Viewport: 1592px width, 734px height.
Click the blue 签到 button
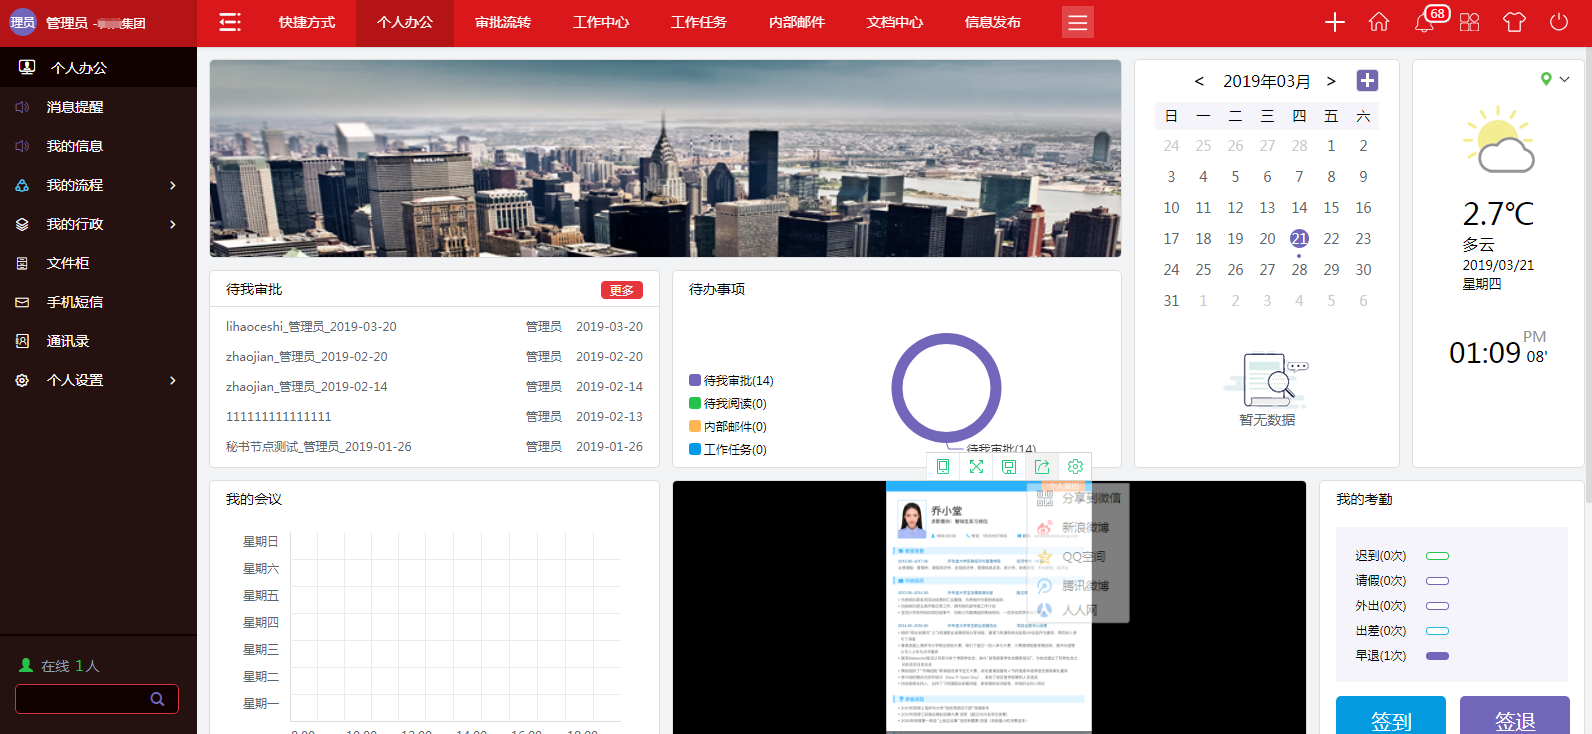pyautogui.click(x=1390, y=719)
